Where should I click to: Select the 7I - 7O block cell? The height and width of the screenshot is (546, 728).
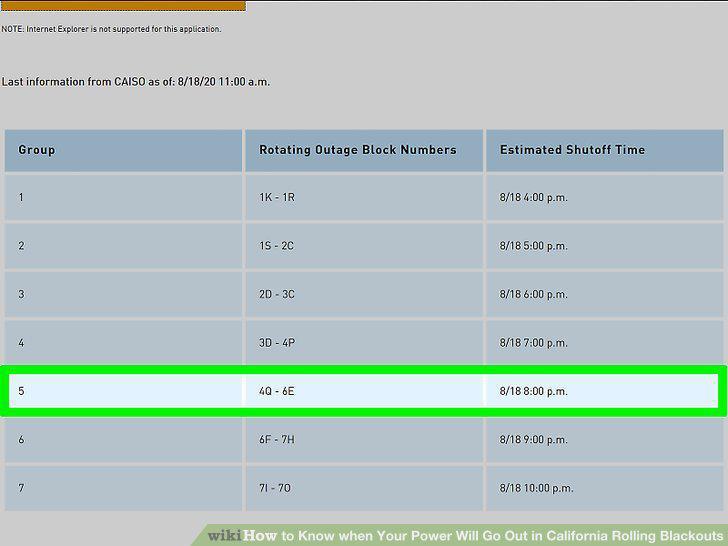click(364, 488)
